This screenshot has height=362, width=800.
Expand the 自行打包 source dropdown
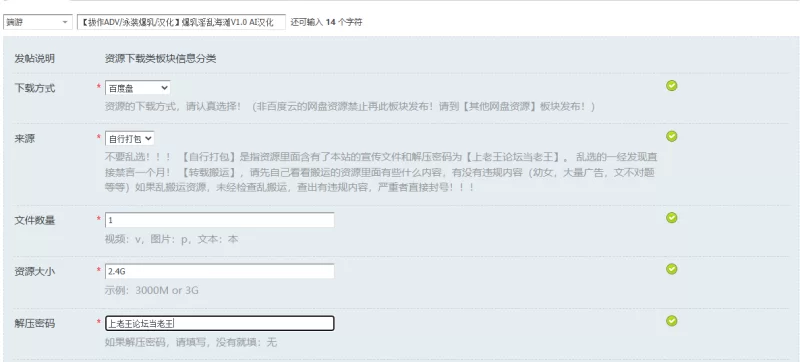coord(130,138)
